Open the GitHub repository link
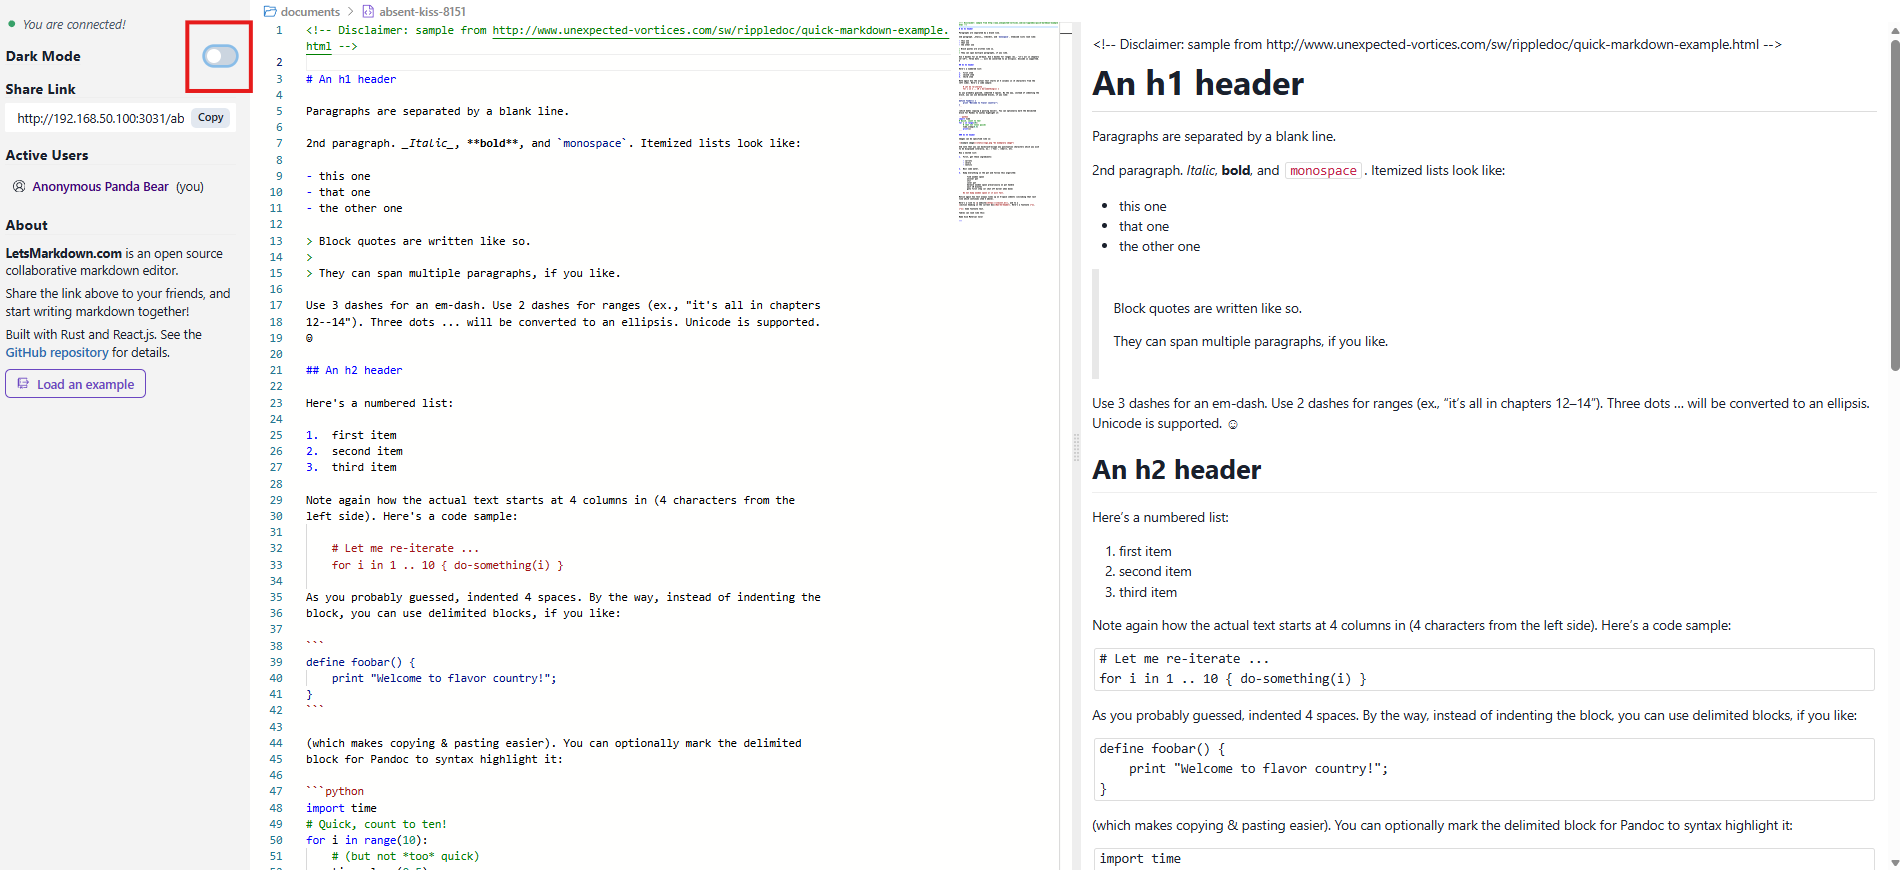Viewport: 1900px width, 870px height. coord(57,352)
